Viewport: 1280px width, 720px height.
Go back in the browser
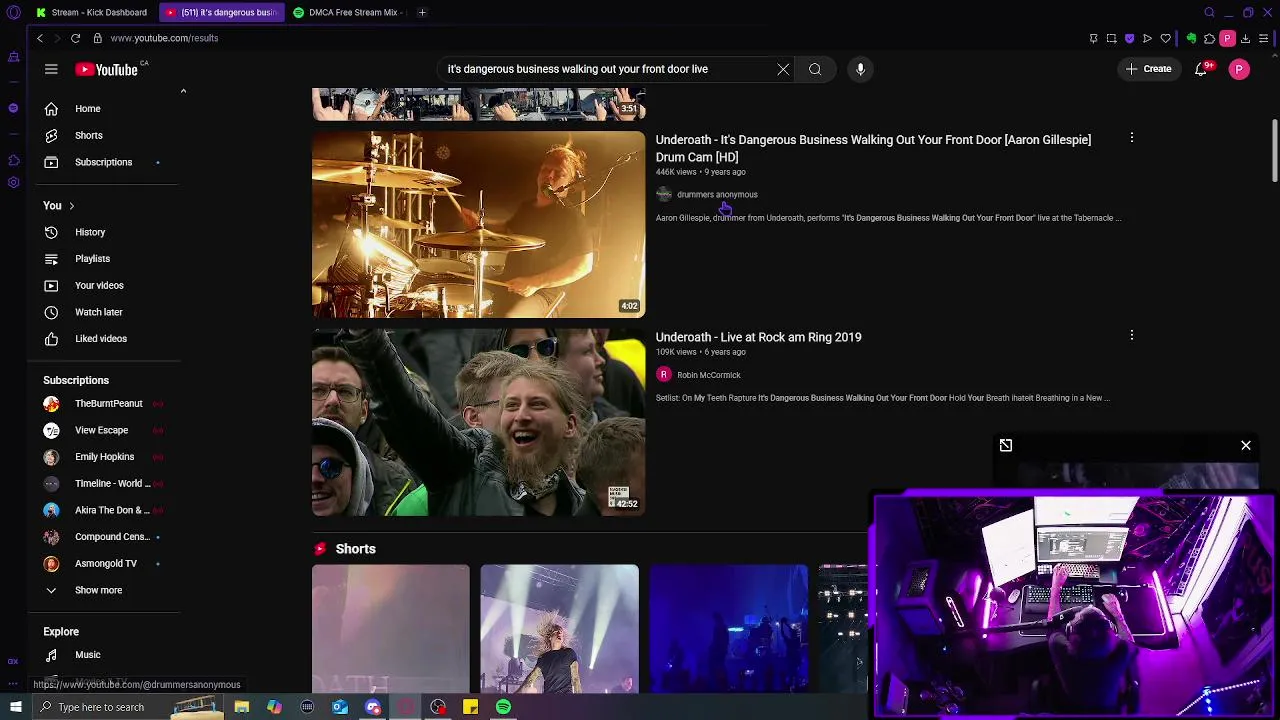coord(40,38)
